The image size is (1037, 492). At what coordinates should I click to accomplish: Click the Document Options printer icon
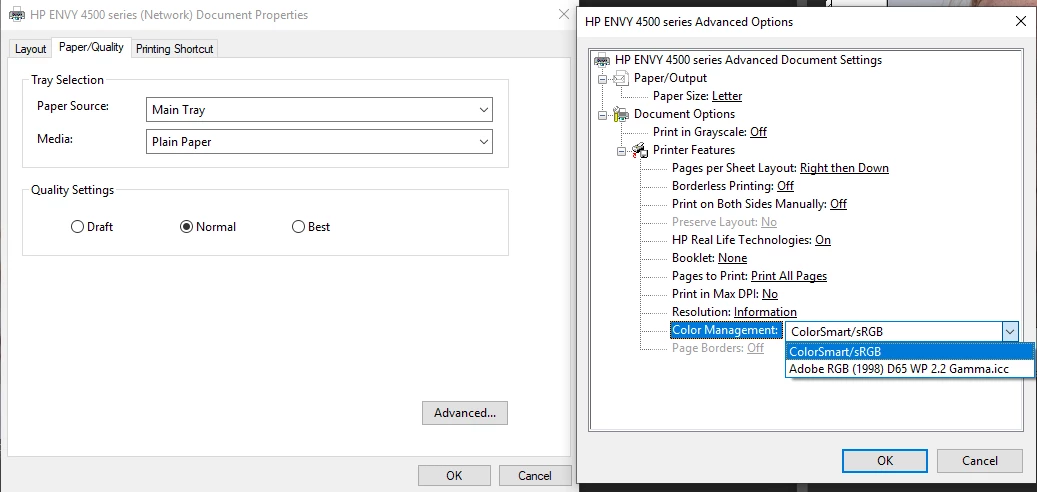click(621, 114)
